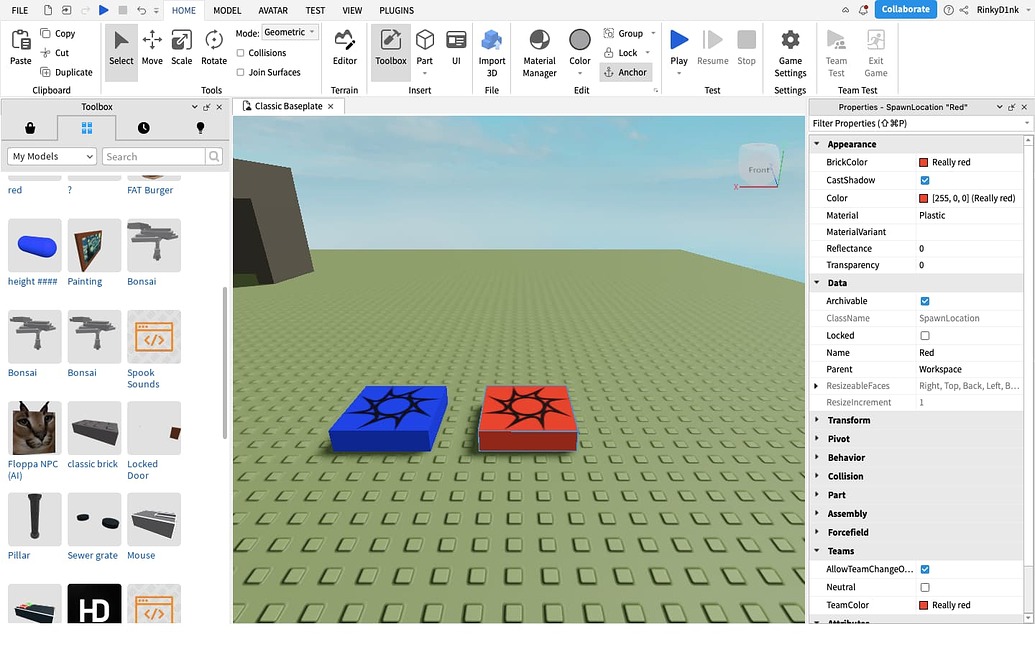Expand the Collision section
Viewport: 1035px width, 646px height.
click(x=817, y=476)
